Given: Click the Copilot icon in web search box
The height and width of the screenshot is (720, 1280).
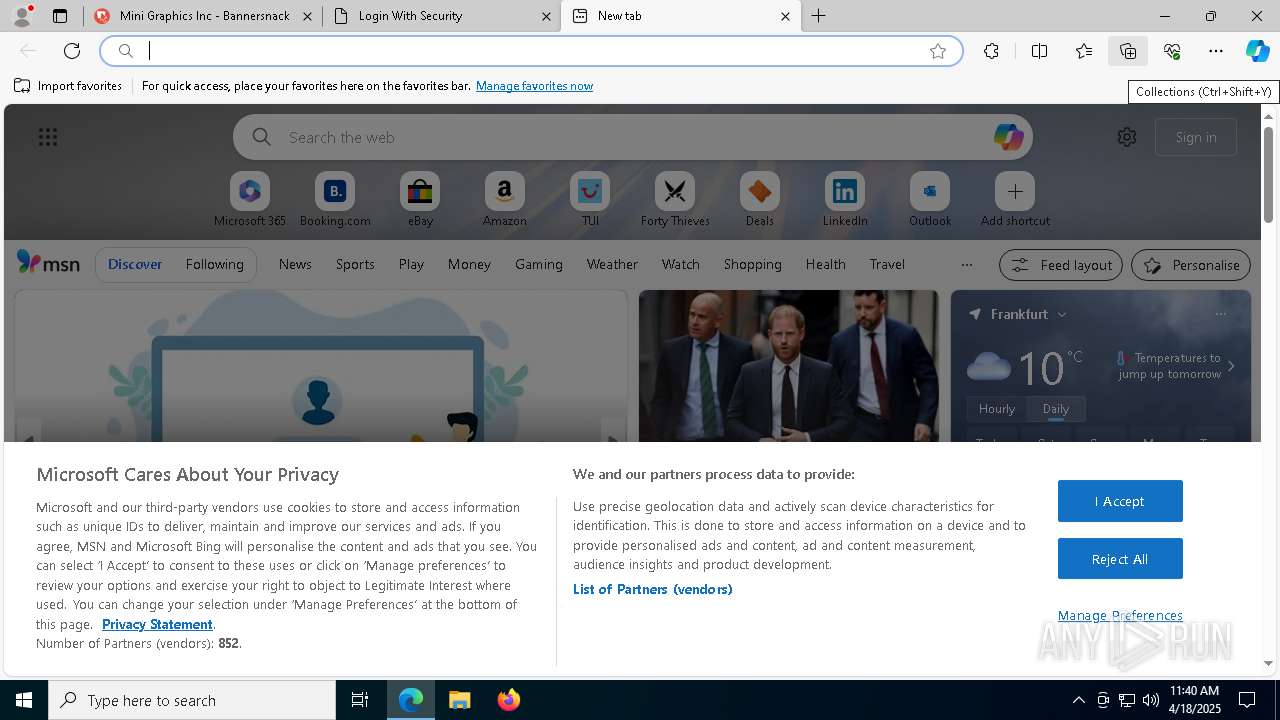Looking at the screenshot, I should [1008, 137].
